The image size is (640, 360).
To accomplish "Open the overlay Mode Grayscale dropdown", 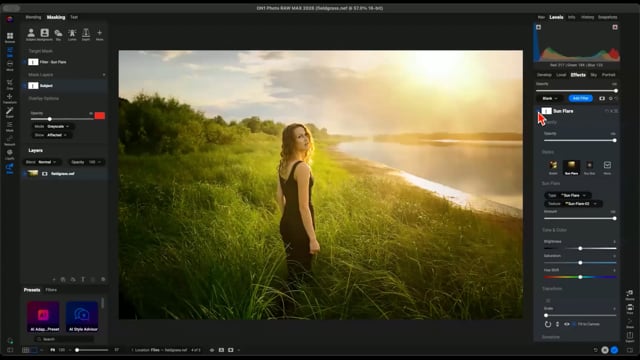I will [x=52, y=127].
